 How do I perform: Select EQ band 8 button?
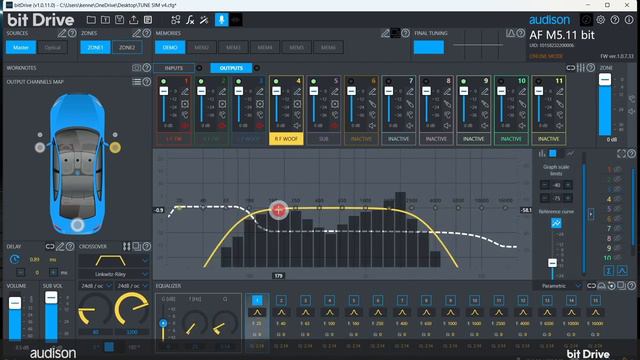[x=426, y=300]
